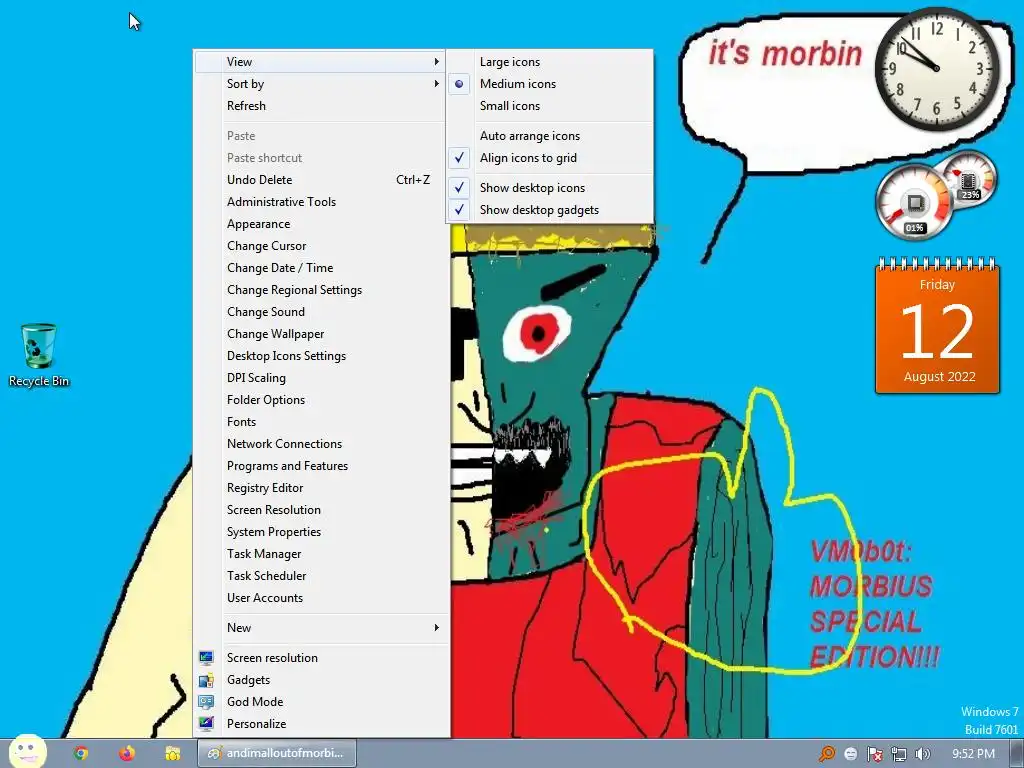Click the Show desktop taskbar strip
The height and width of the screenshot is (768, 1024).
(x=1017, y=754)
